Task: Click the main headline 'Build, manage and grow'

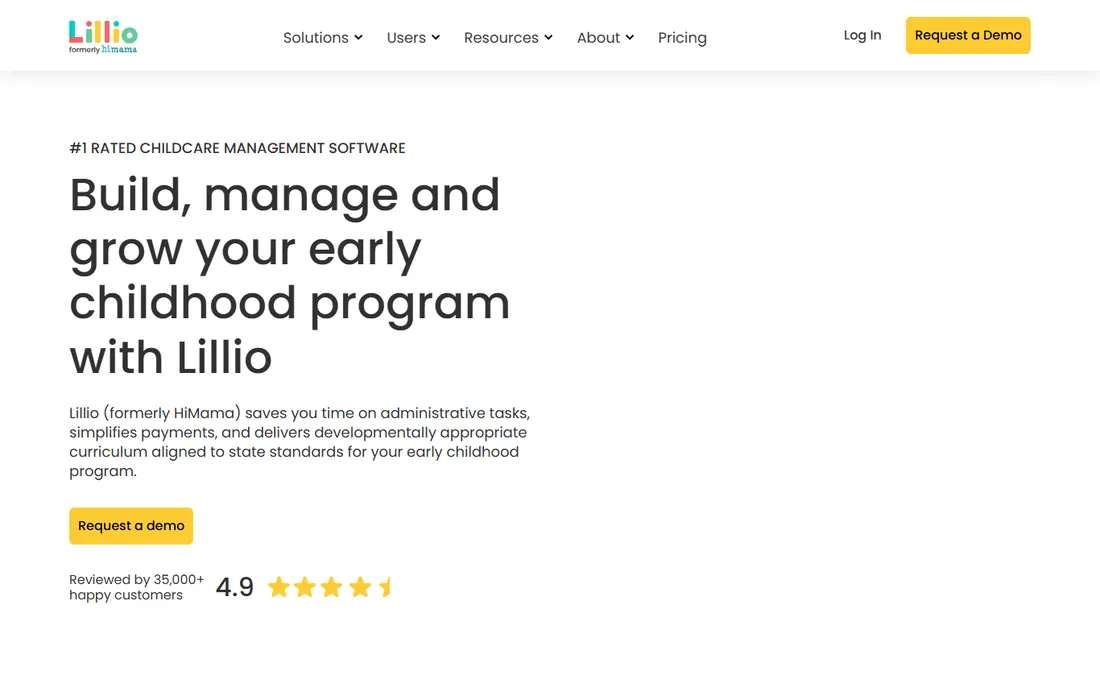Action: (290, 276)
